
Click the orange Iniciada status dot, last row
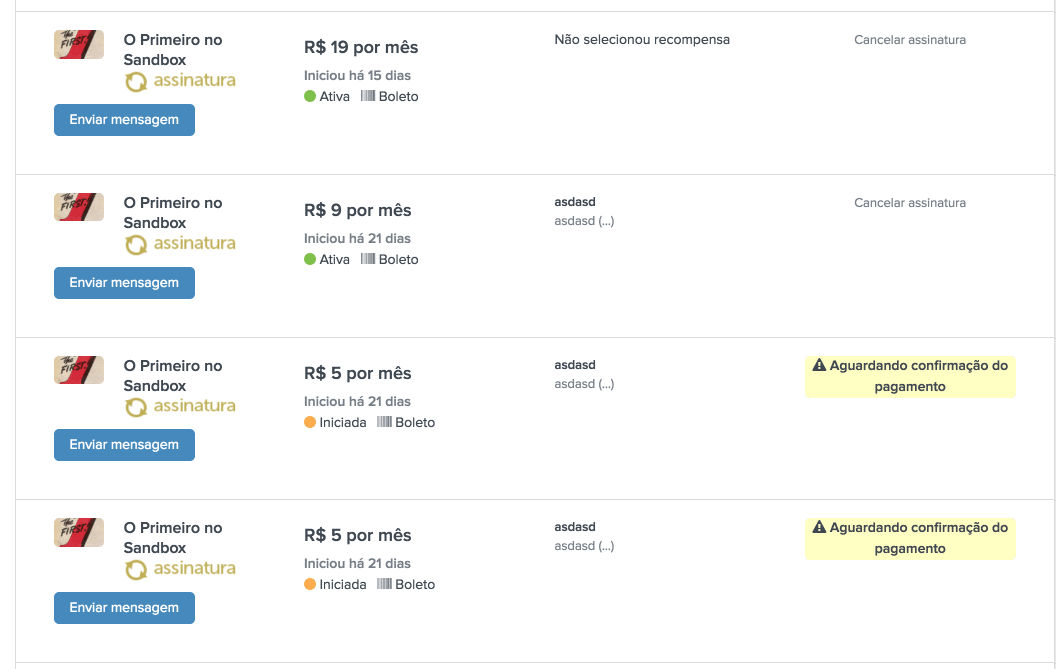tap(310, 585)
